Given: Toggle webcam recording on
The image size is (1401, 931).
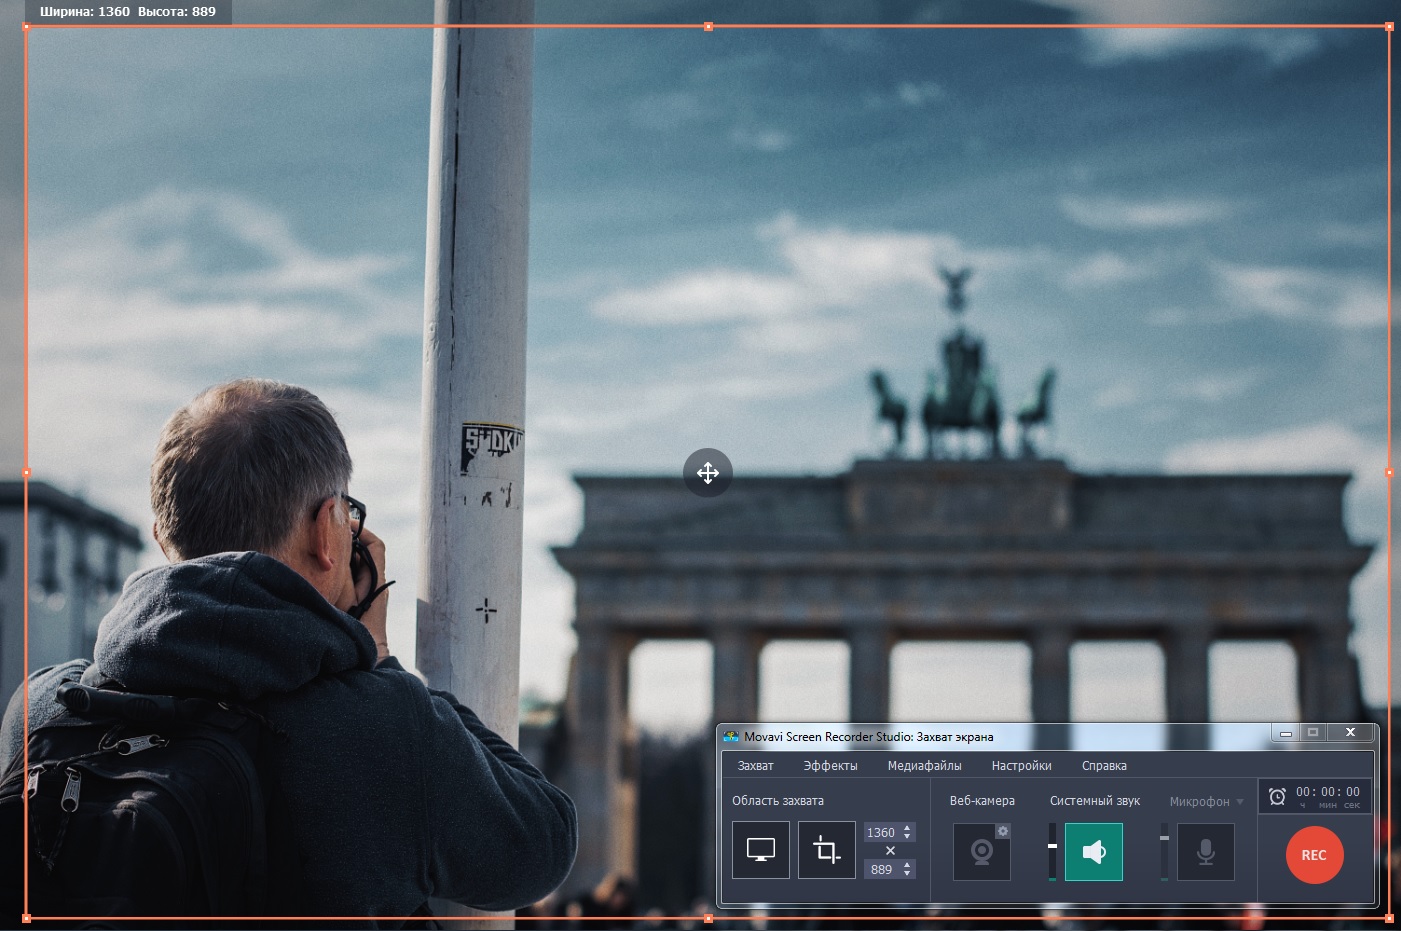Looking at the screenshot, I should [980, 853].
